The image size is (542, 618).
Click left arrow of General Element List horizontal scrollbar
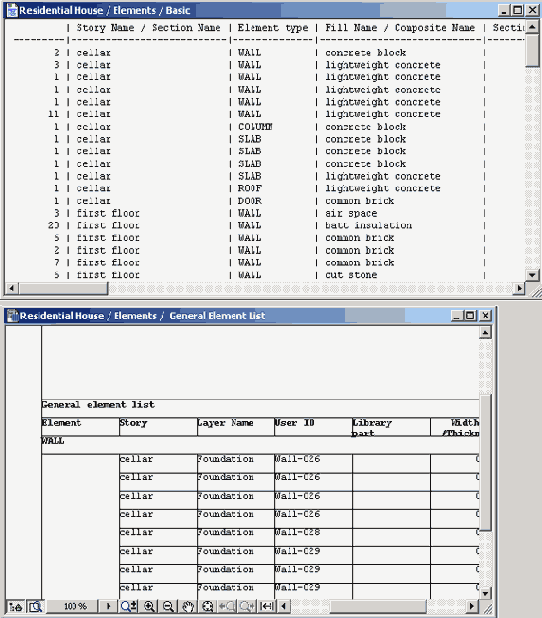[283, 606]
